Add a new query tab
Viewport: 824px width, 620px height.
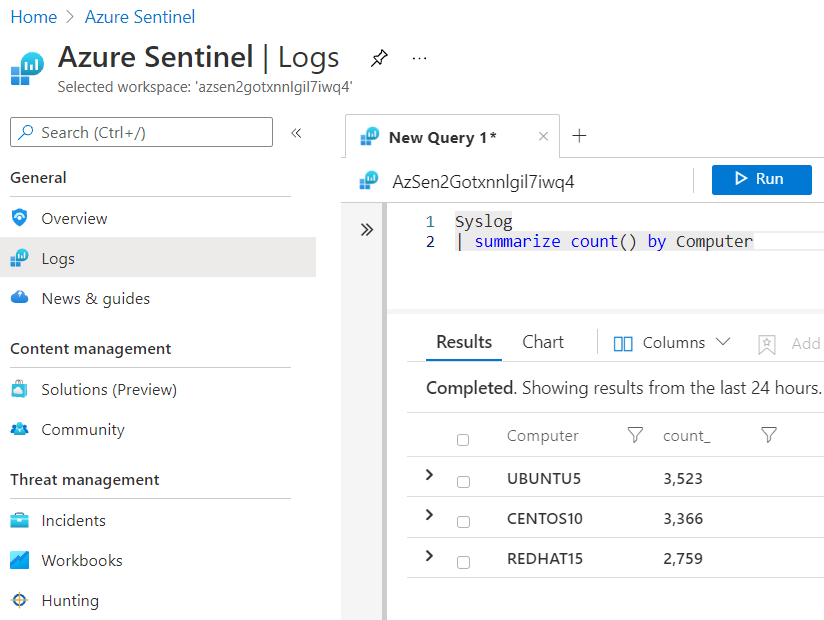579,136
